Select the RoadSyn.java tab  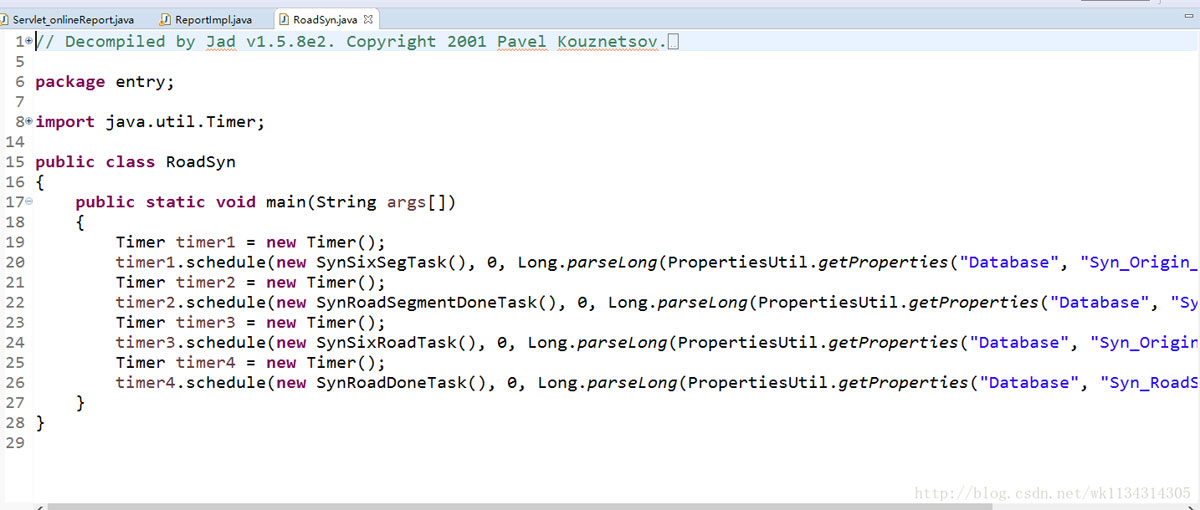324,19
